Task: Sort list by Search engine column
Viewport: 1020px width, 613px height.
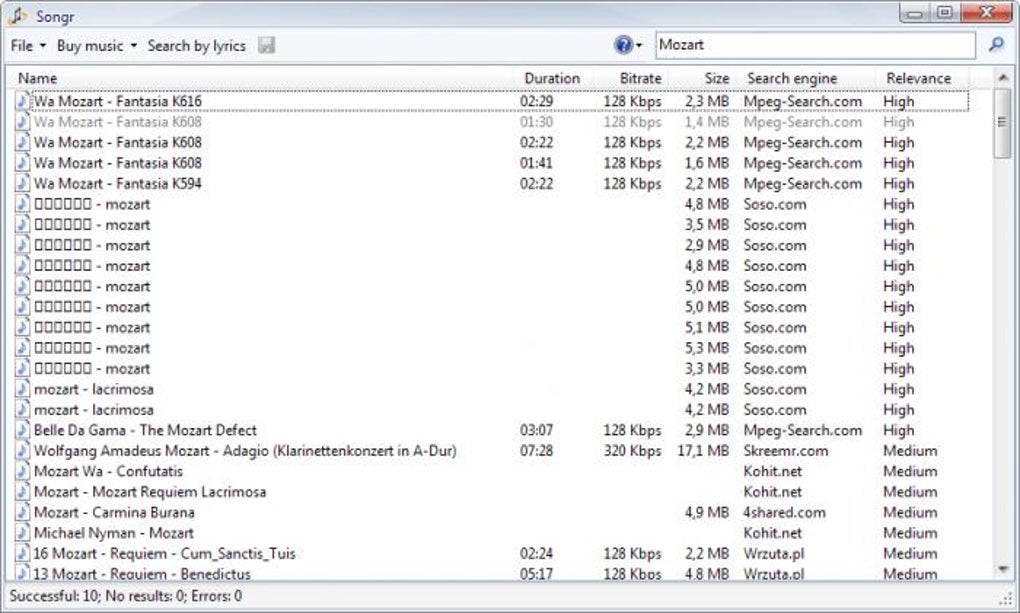Action: pos(792,78)
